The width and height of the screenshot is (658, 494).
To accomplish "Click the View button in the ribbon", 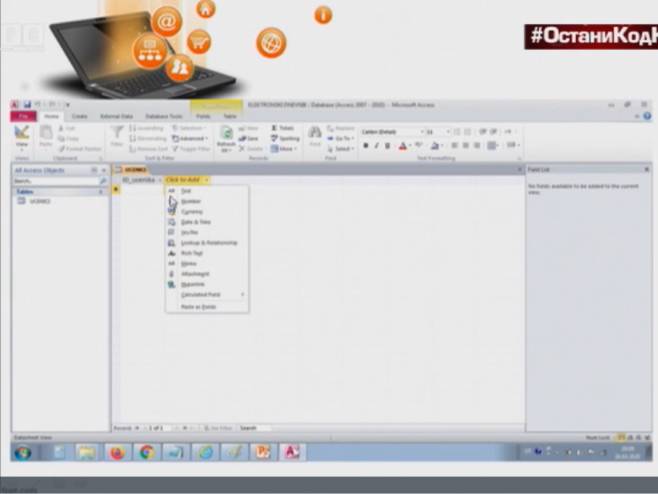I will [x=22, y=138].
